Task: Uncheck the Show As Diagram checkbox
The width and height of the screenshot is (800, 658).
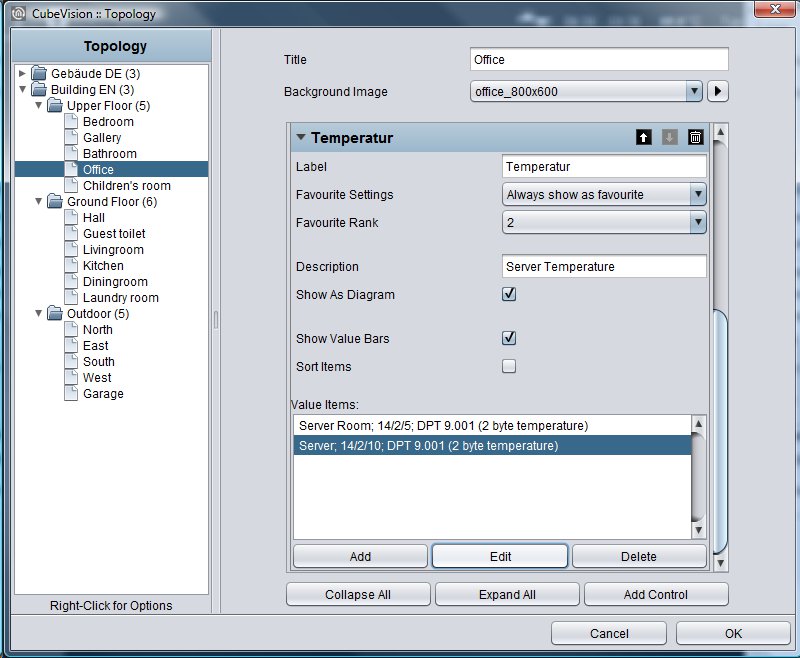Action: [509, 294]
